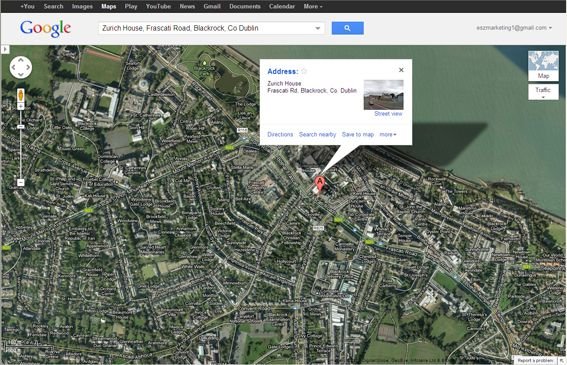Screen dimensions: 567x365
Task: Open the Traffic layer dropdown
Action: (x=543, y=92)
